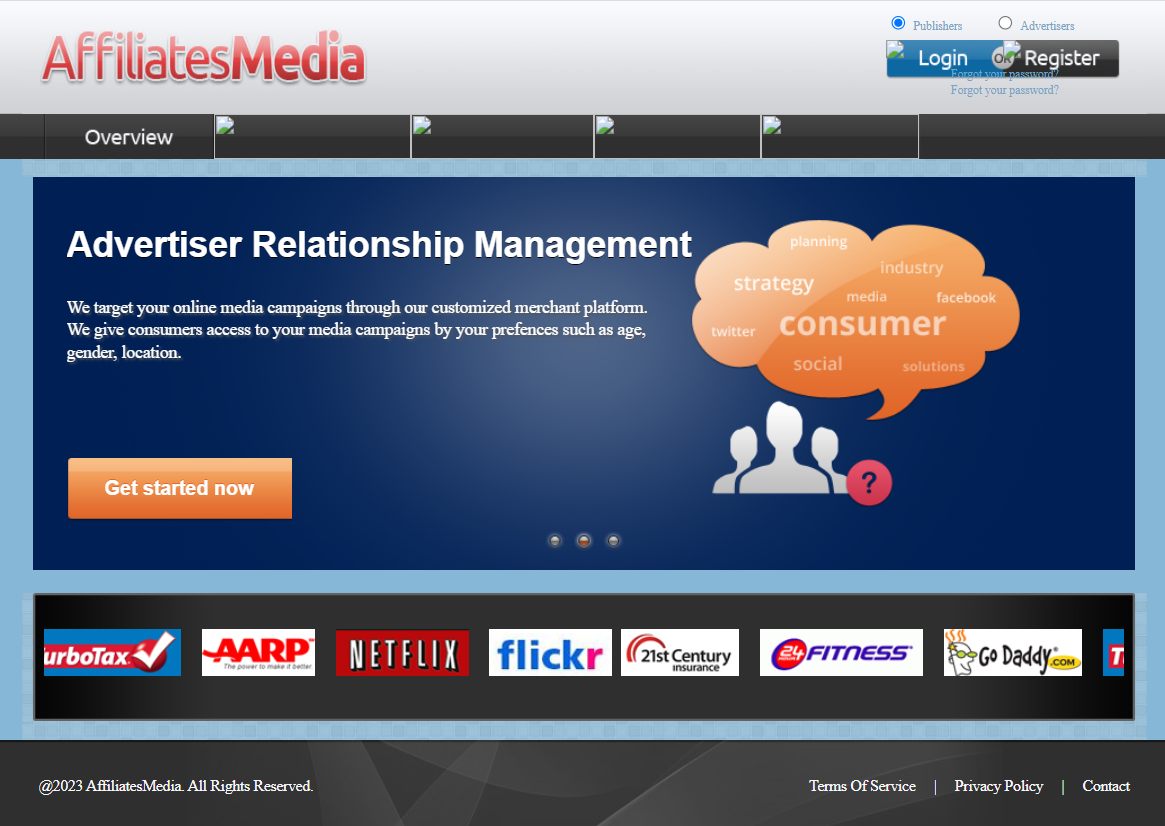Viewport: 1165px width, 826px height.
Task: Click the AARP brand logo
Action: coord(258,652)
